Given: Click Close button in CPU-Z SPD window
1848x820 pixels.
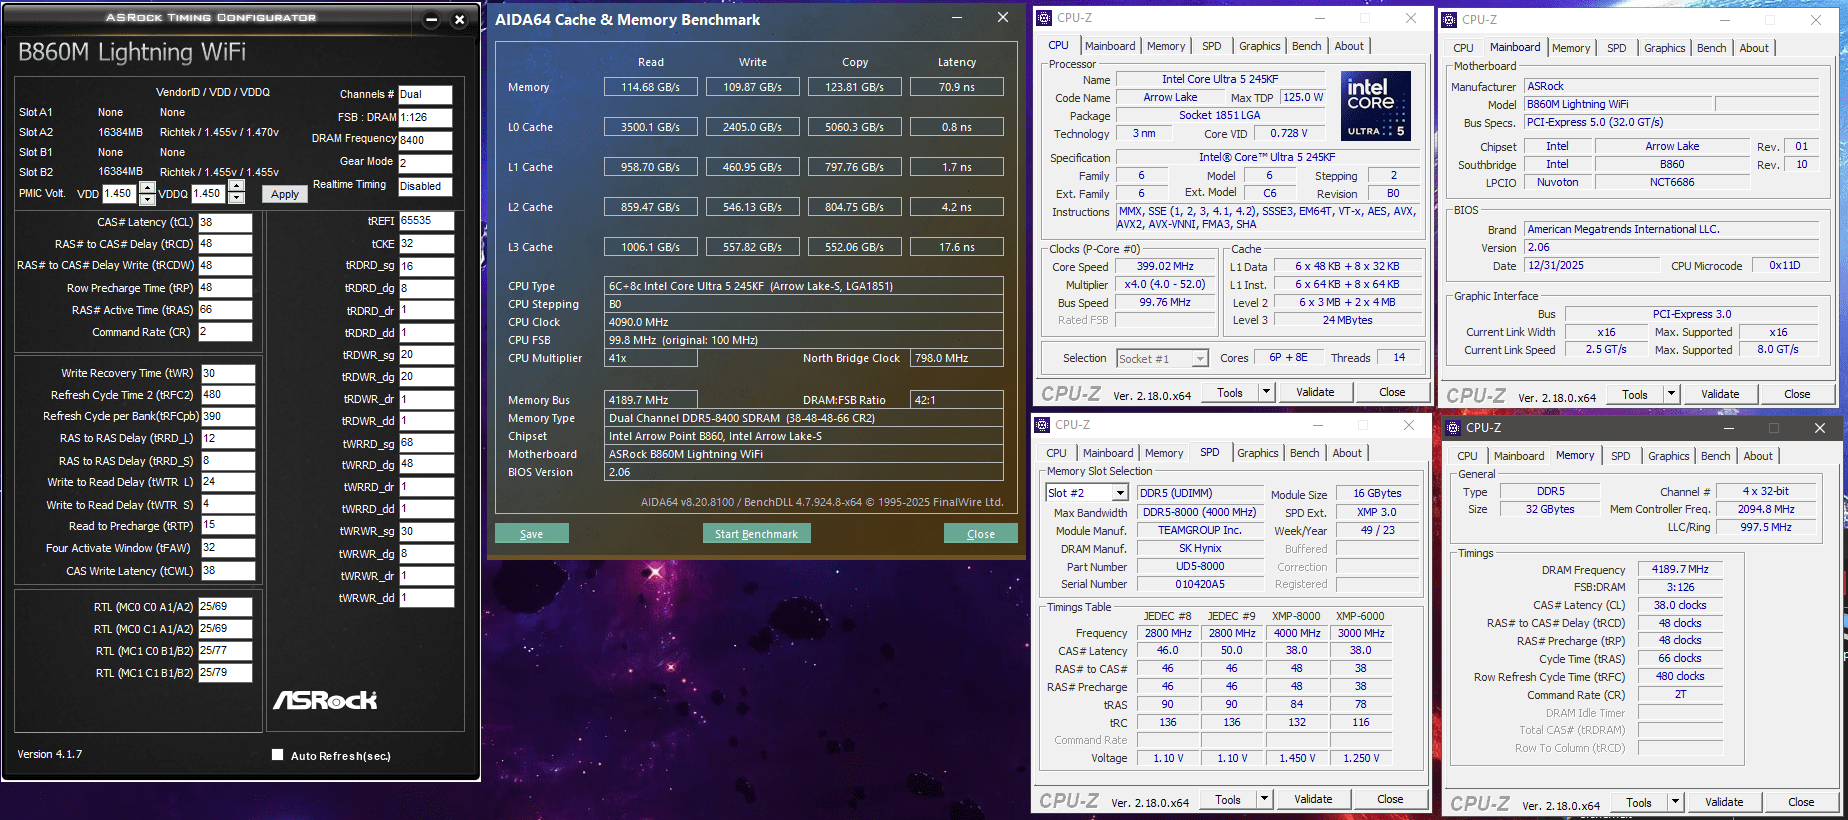Looking at the screenshot, I should (x=1390, y=799).
